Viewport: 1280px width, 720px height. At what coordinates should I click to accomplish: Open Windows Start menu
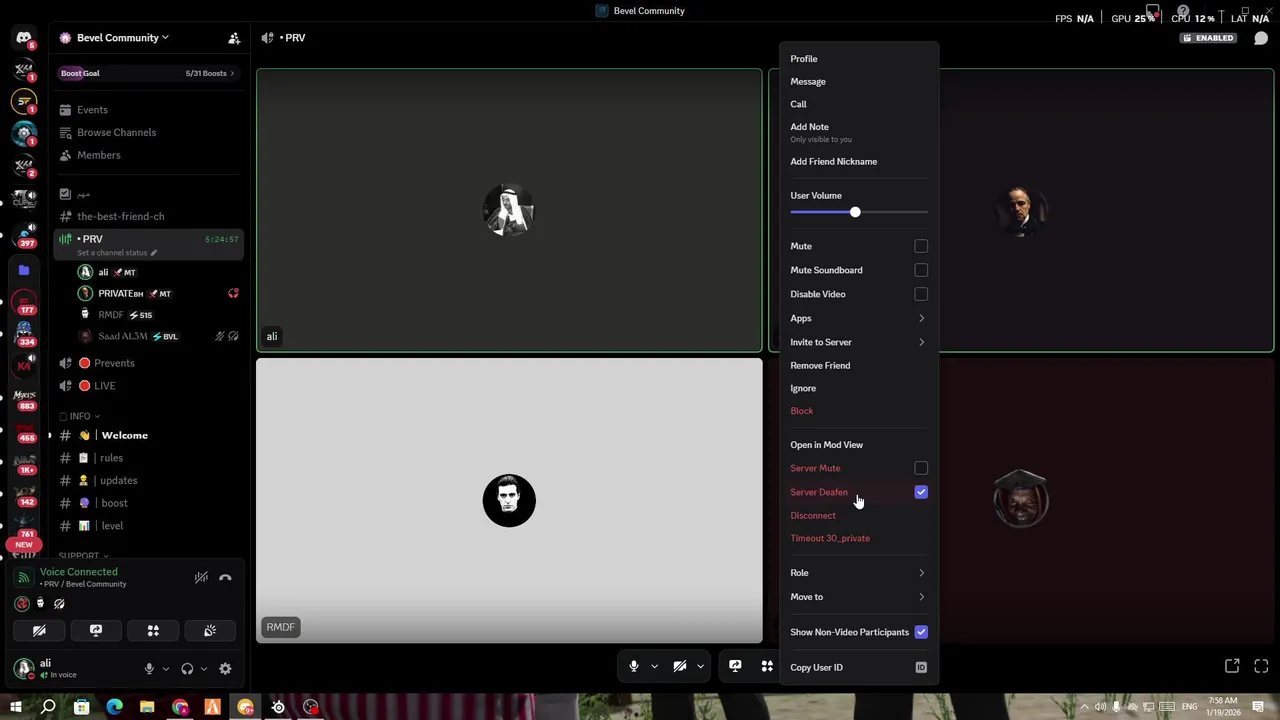pyautogui.click(x=15, y=707)
